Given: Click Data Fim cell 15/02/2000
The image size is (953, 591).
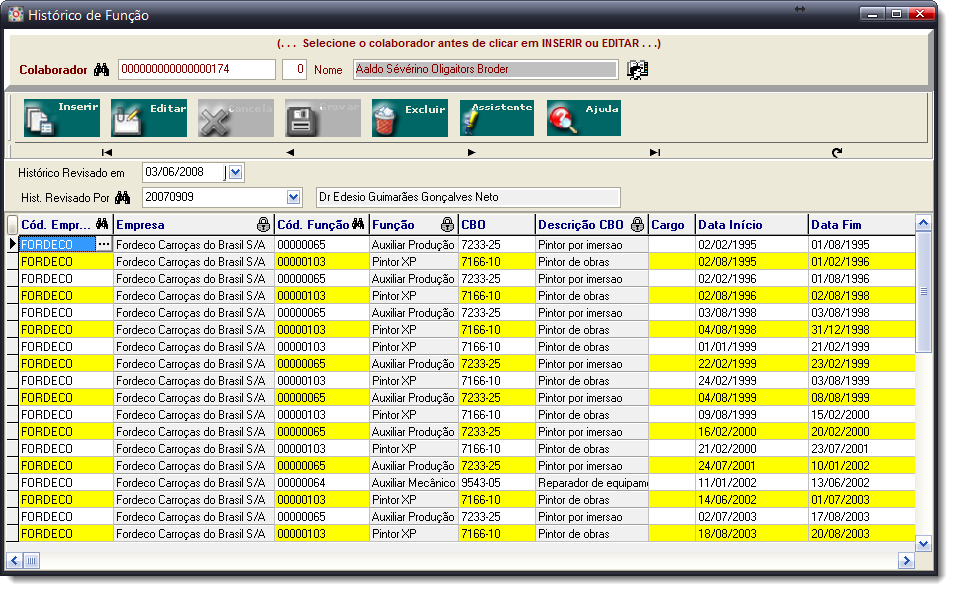Looking at the screenshot, I should click(861, 415).
